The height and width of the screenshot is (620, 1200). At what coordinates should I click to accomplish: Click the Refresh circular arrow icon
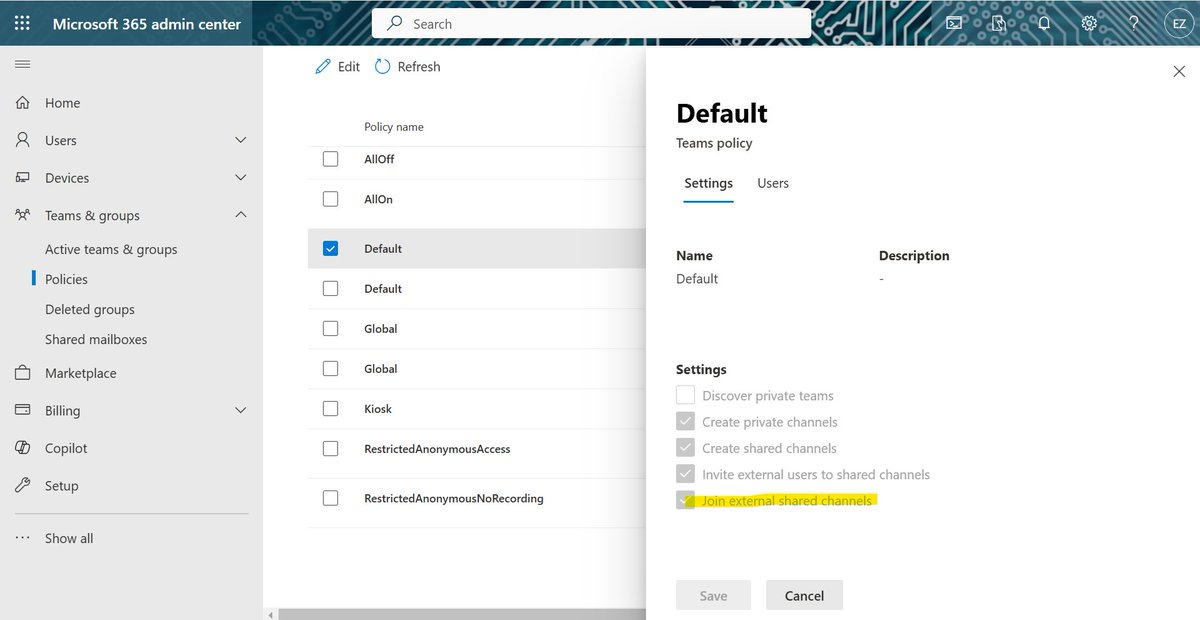pos(382,66)
